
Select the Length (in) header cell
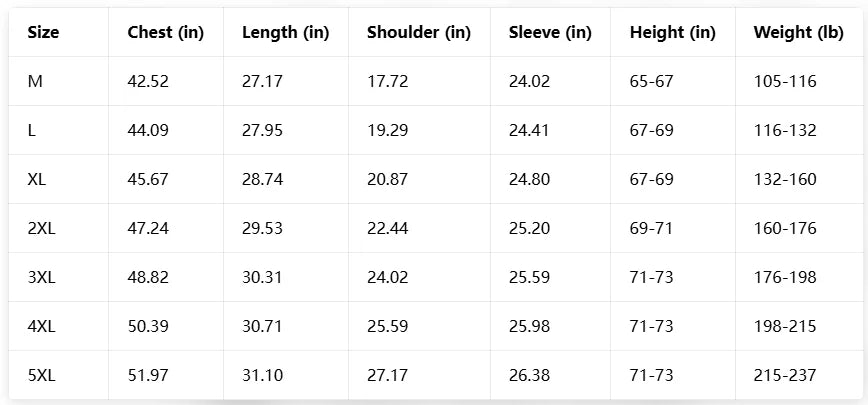coord(285,32)
